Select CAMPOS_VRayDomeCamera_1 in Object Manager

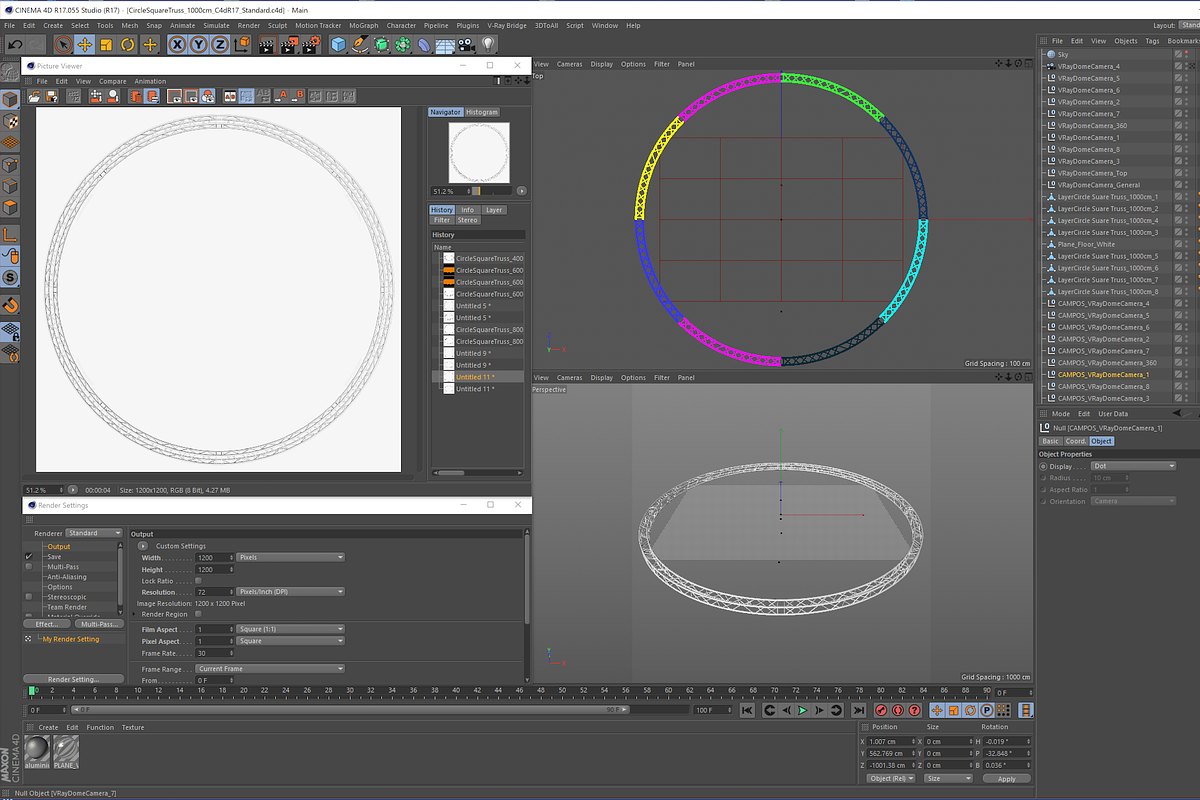[x=1103, y=374]
